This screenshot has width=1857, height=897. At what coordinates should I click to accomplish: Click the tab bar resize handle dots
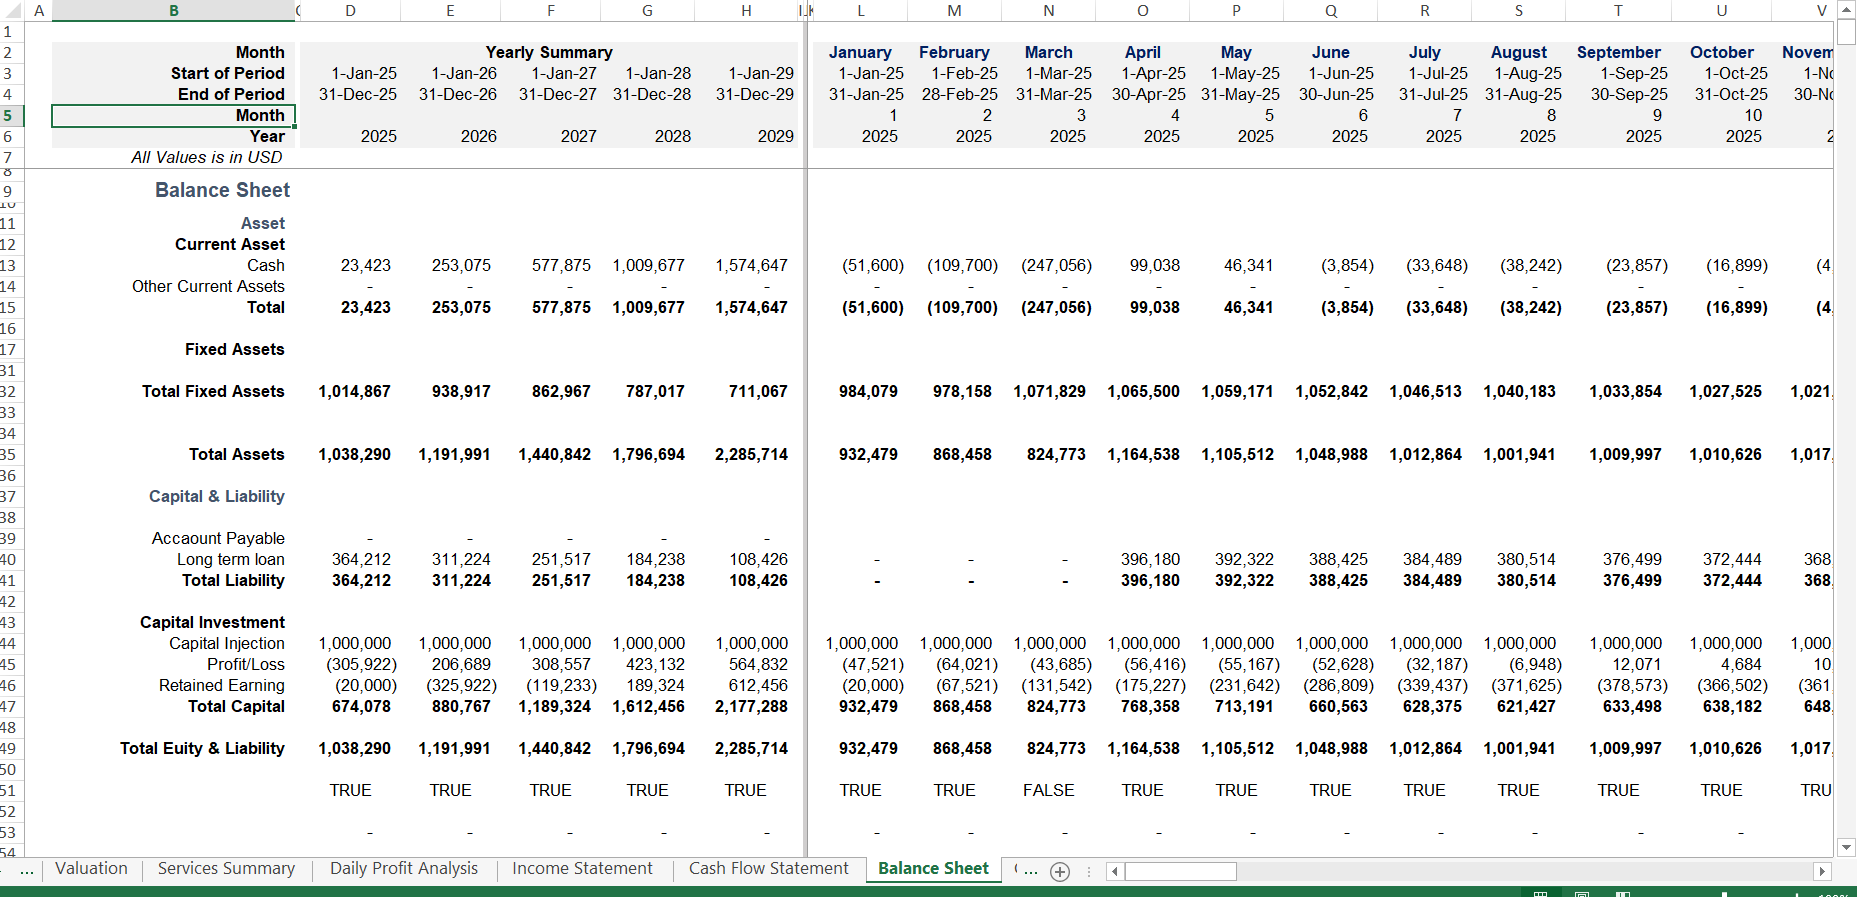1088,871
